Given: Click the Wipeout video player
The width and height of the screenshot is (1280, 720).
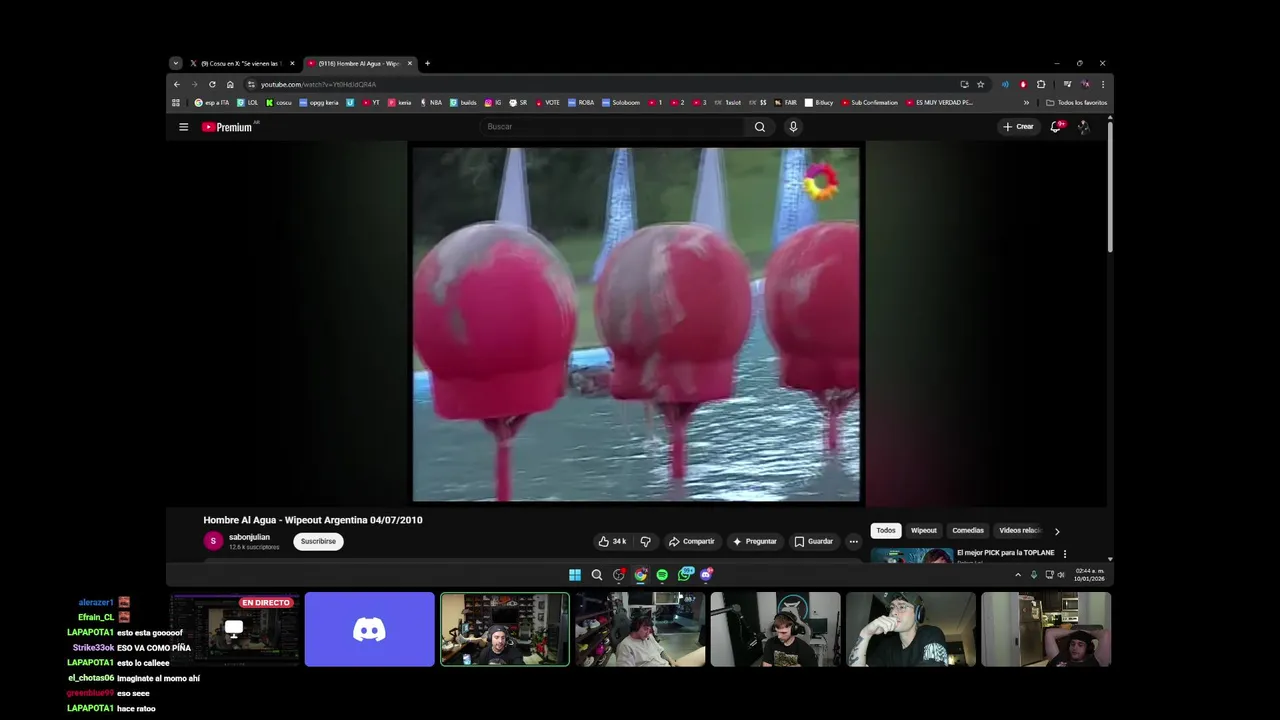Looking at the screenshot, I should point(636,324).
